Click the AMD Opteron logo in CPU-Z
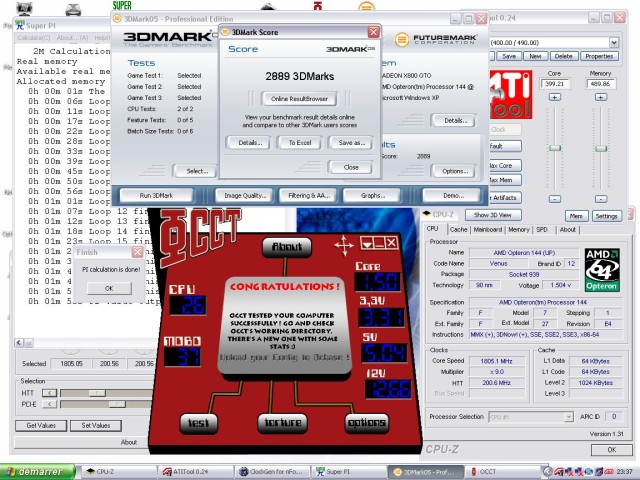 (602, 269)
